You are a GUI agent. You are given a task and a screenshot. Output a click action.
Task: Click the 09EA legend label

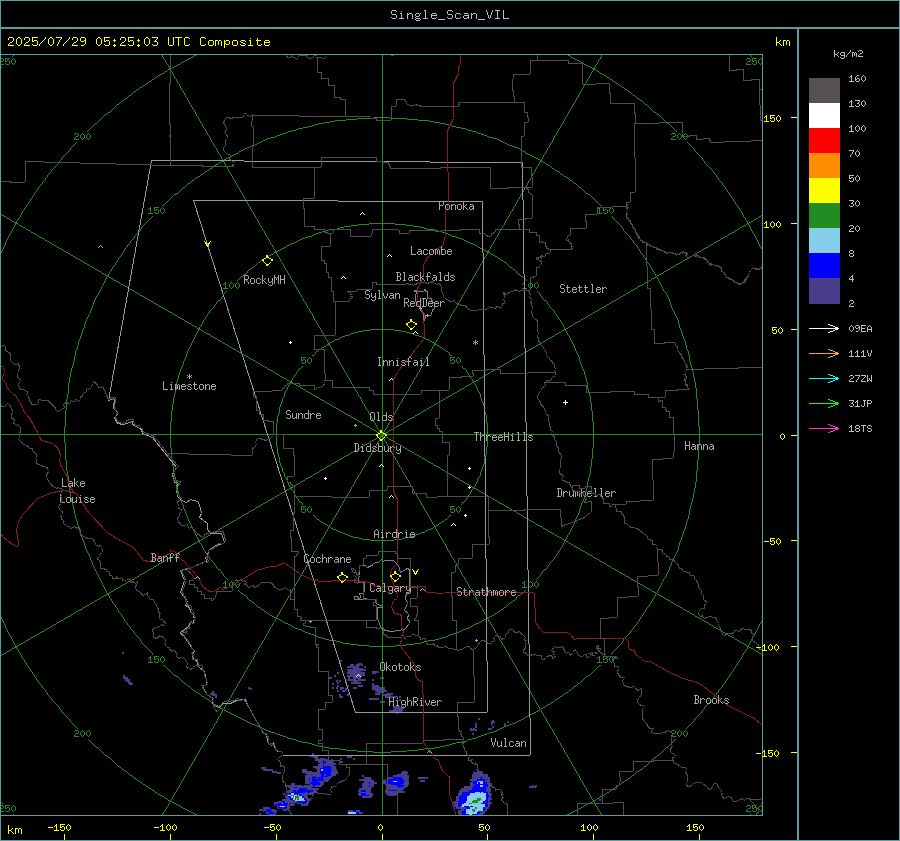pyautogui.click(x=860, y=328)
